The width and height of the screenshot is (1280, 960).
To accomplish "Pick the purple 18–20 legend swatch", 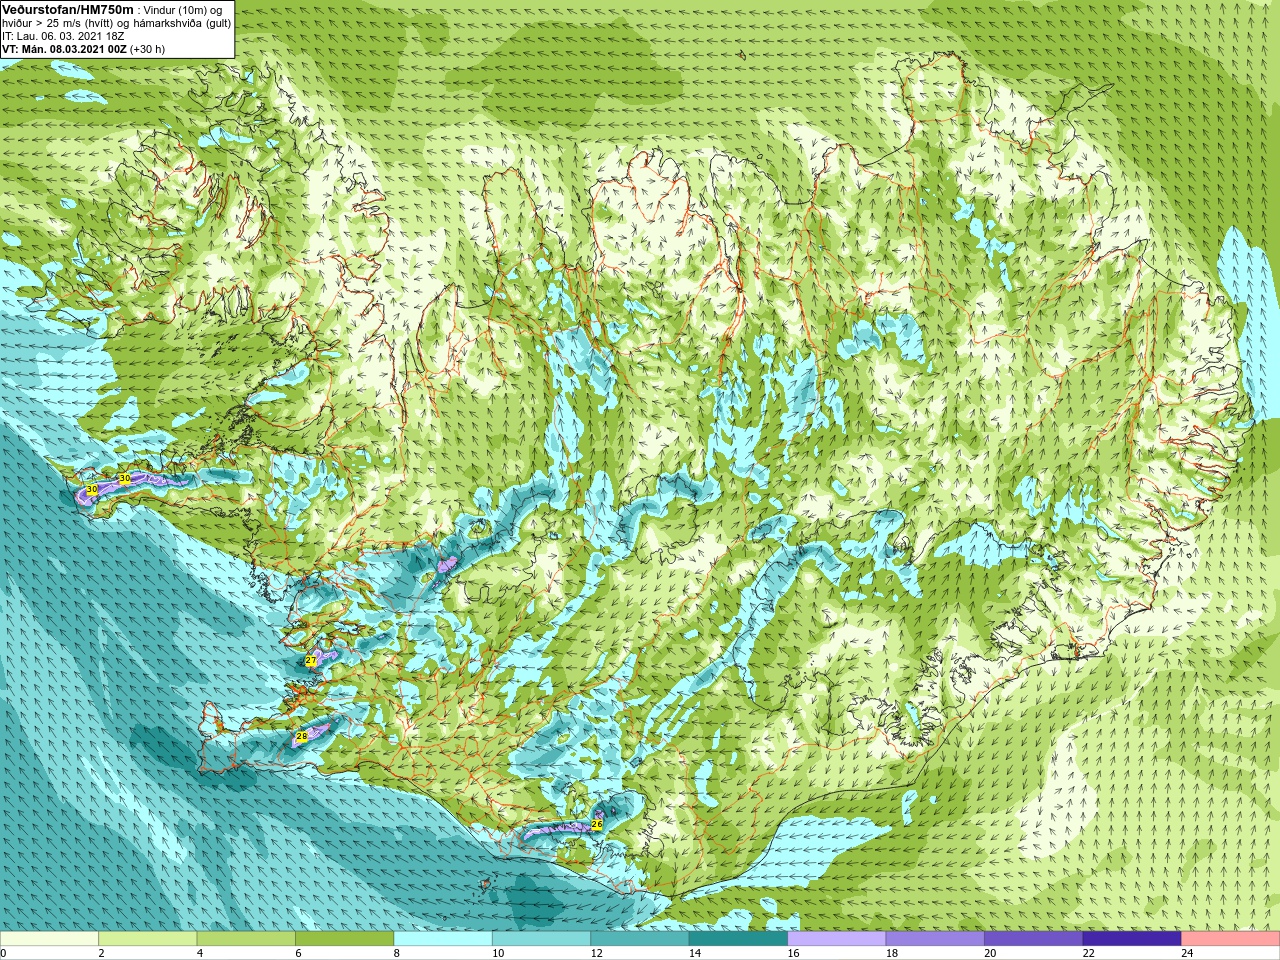I will (935, 939).
